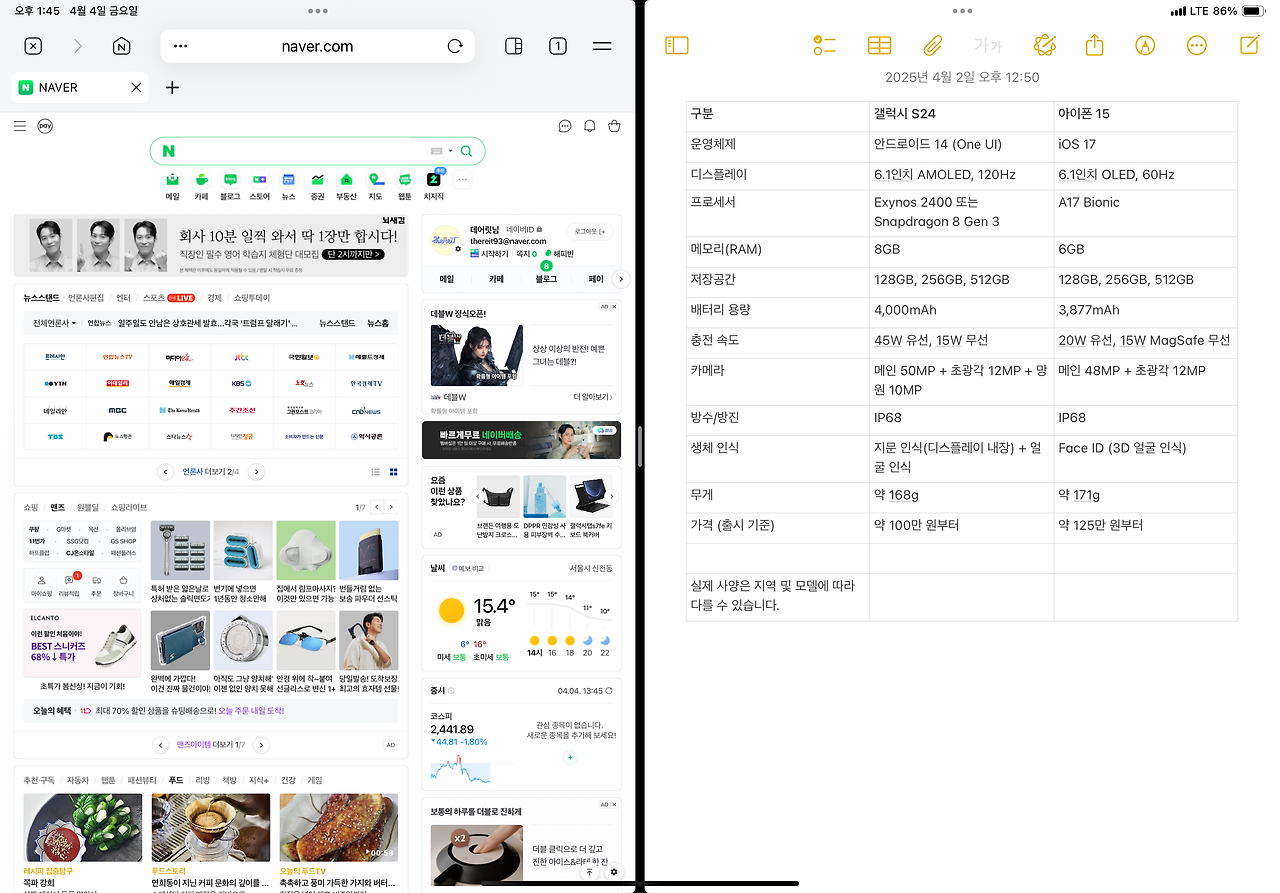Go to browser home page

122,46
